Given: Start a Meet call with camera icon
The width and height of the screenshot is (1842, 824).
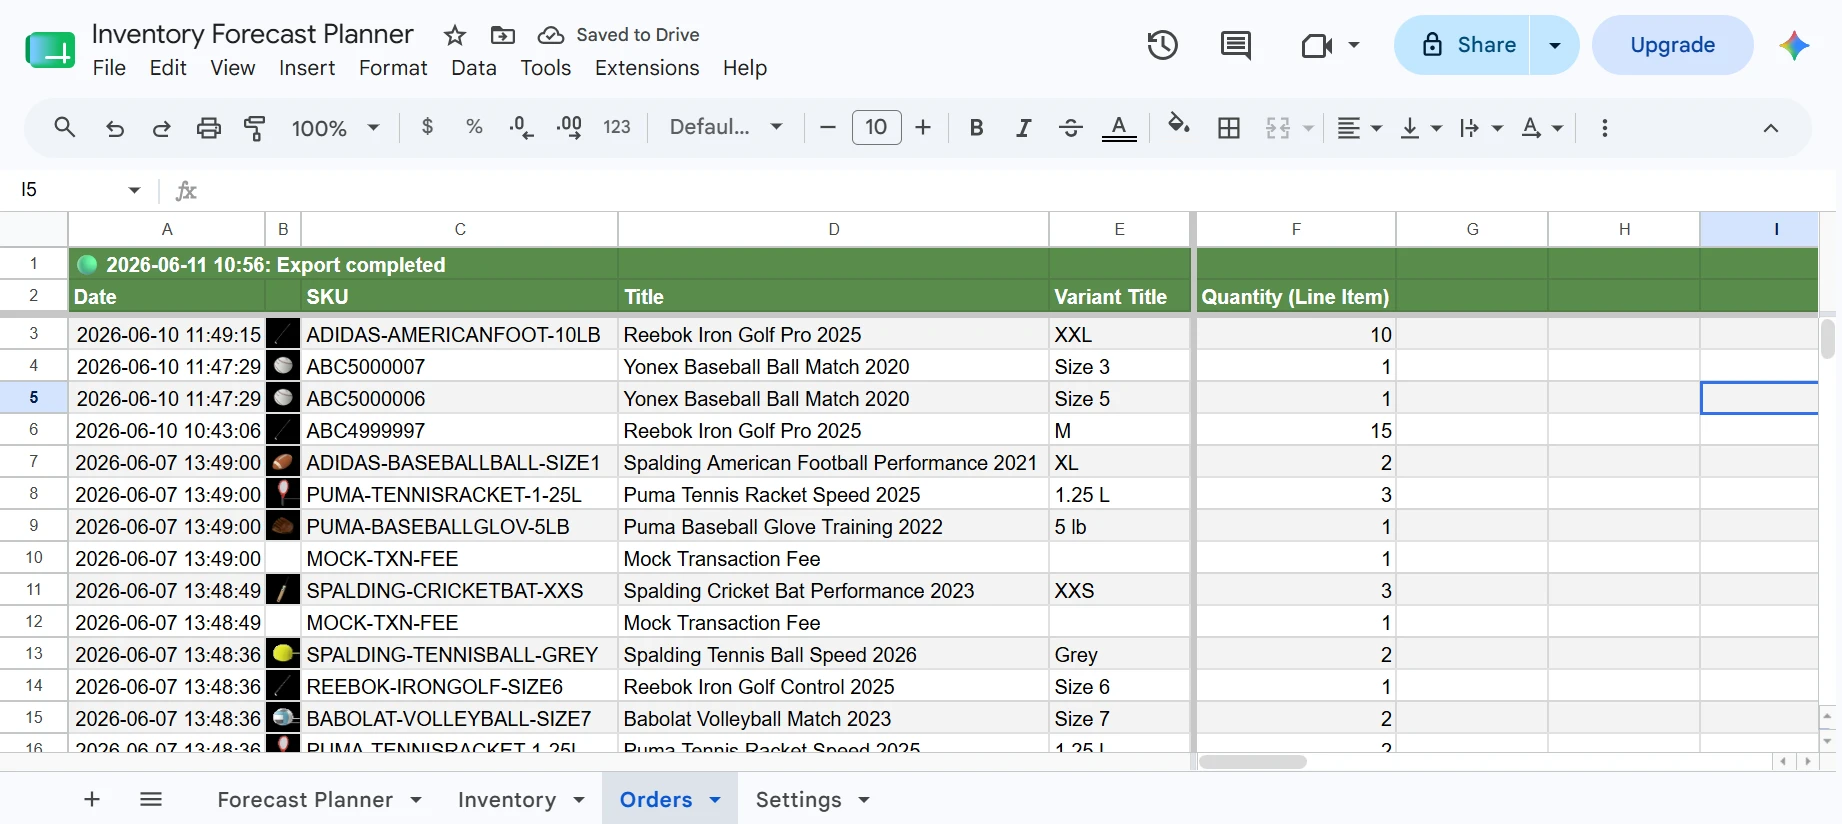Looking at the screenshot, I should coord(1317,45).
